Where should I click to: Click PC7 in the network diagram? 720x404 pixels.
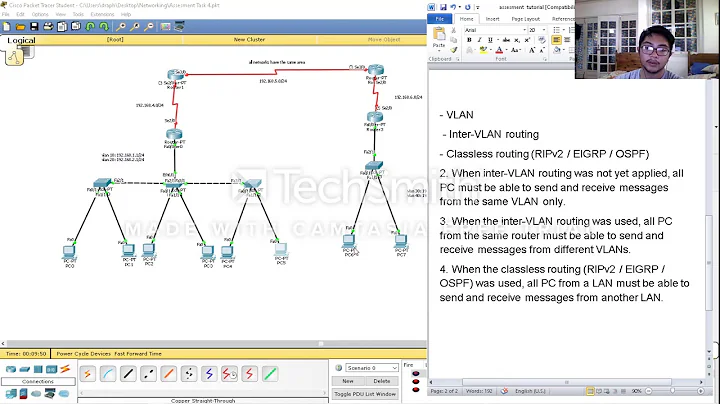tap(401, 241)
